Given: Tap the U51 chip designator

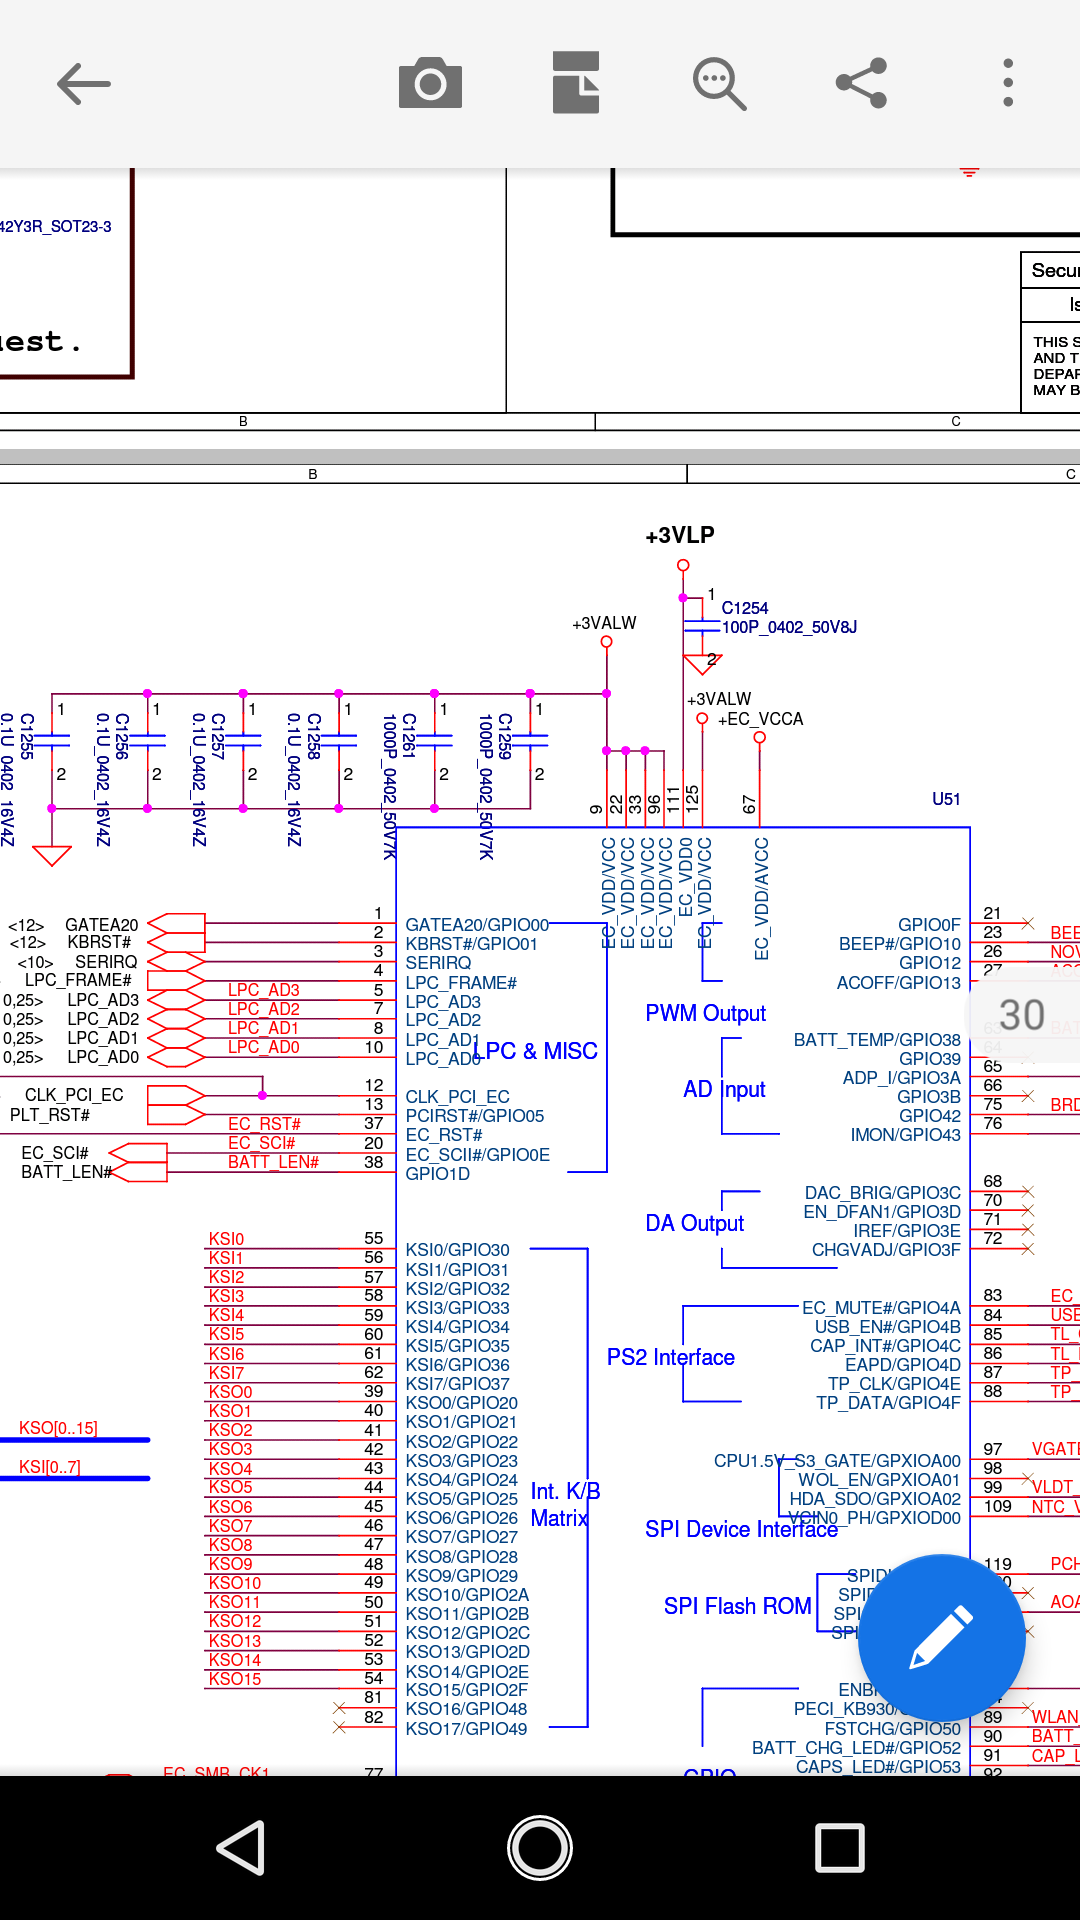Looking at the screenshot, I should click(x=945, y=799).
